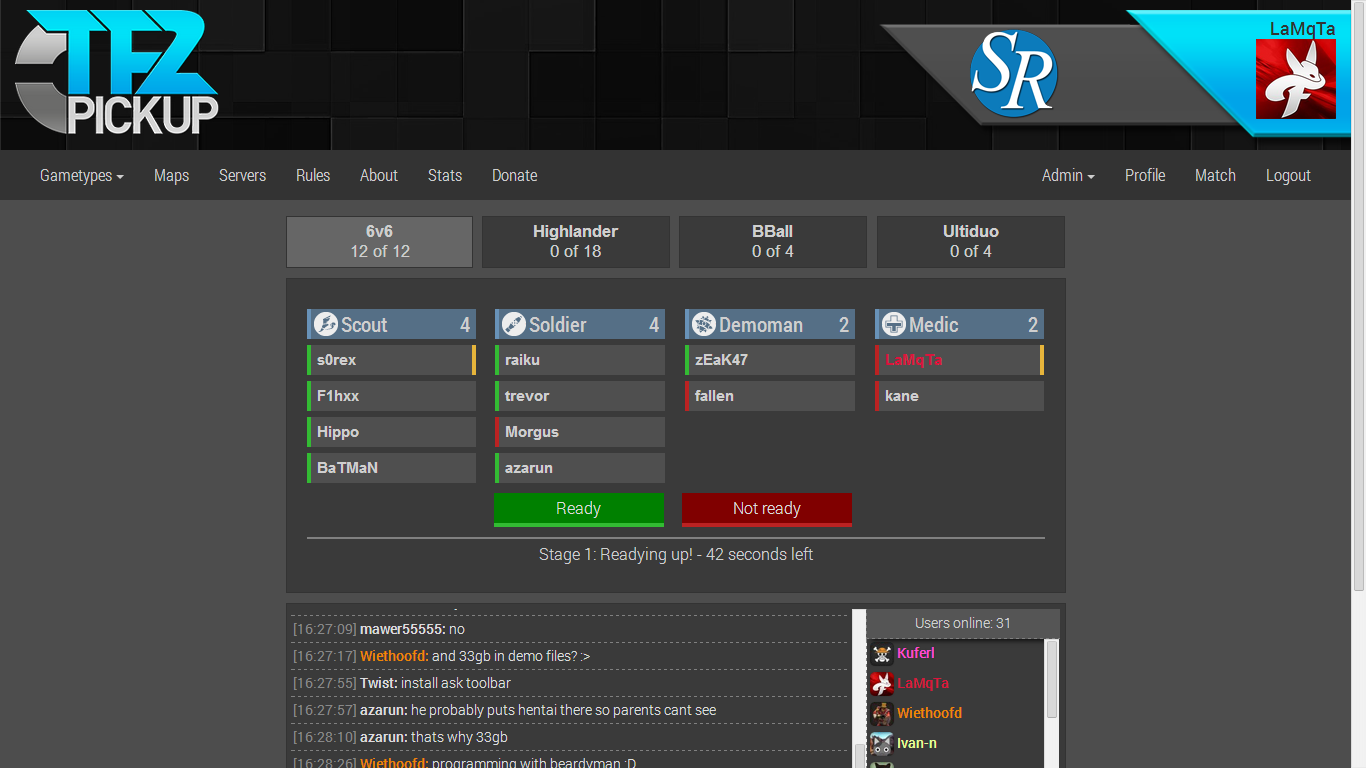Expand the Gametypes dropdown menu
This screenshot has height=768, width=1366.
82,175
